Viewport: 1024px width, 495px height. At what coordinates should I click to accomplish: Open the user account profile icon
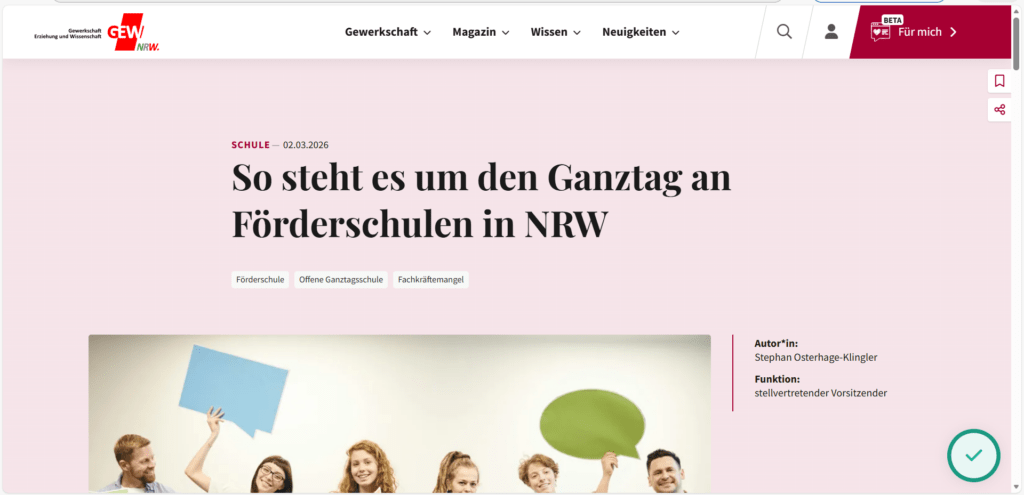[x=831, y=31]
